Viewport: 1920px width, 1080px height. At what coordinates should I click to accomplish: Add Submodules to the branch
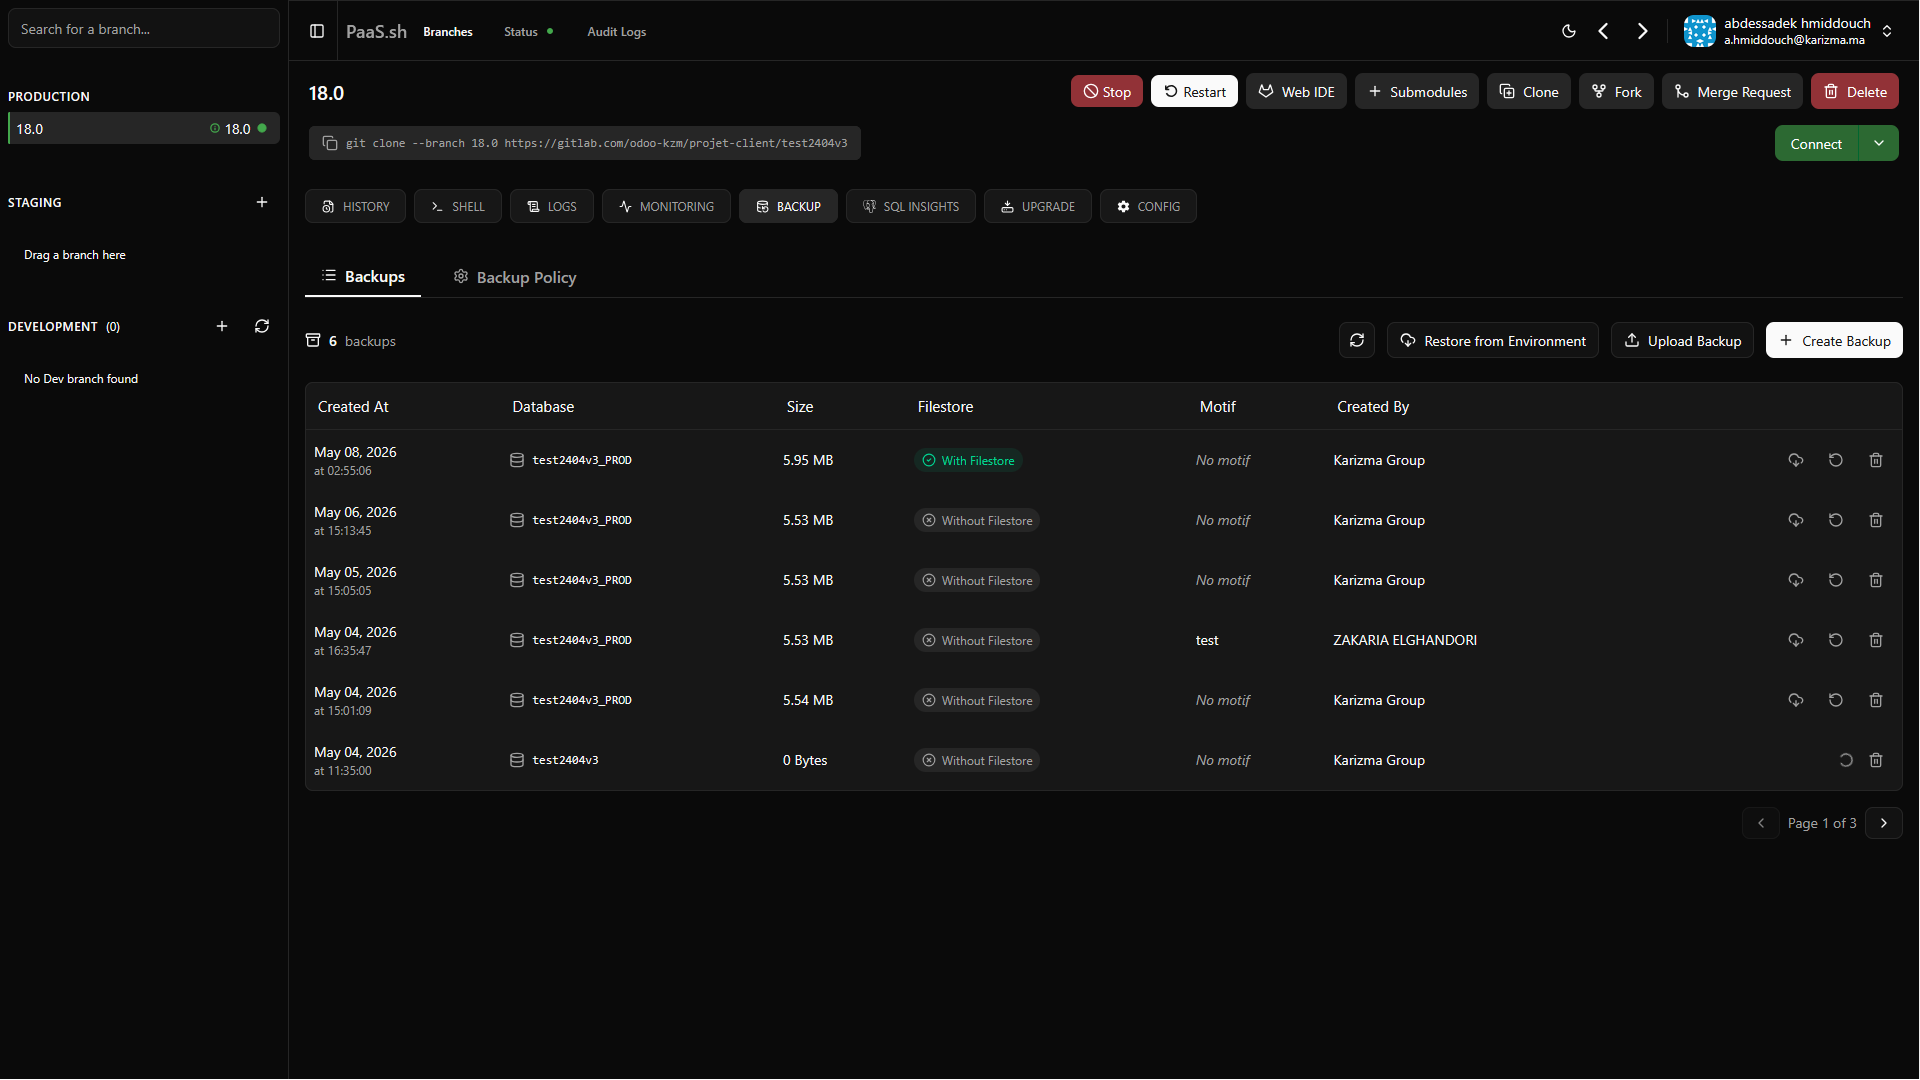pos(1417,91)
